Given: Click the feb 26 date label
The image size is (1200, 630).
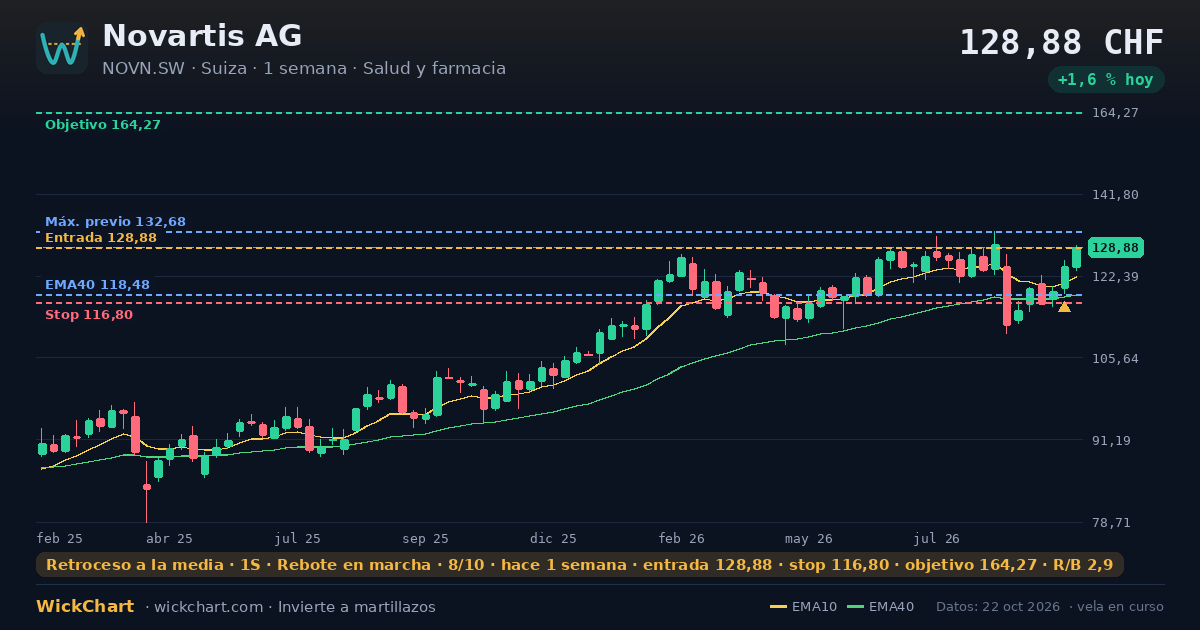Looking at the screenshot, I should [682, 539].
